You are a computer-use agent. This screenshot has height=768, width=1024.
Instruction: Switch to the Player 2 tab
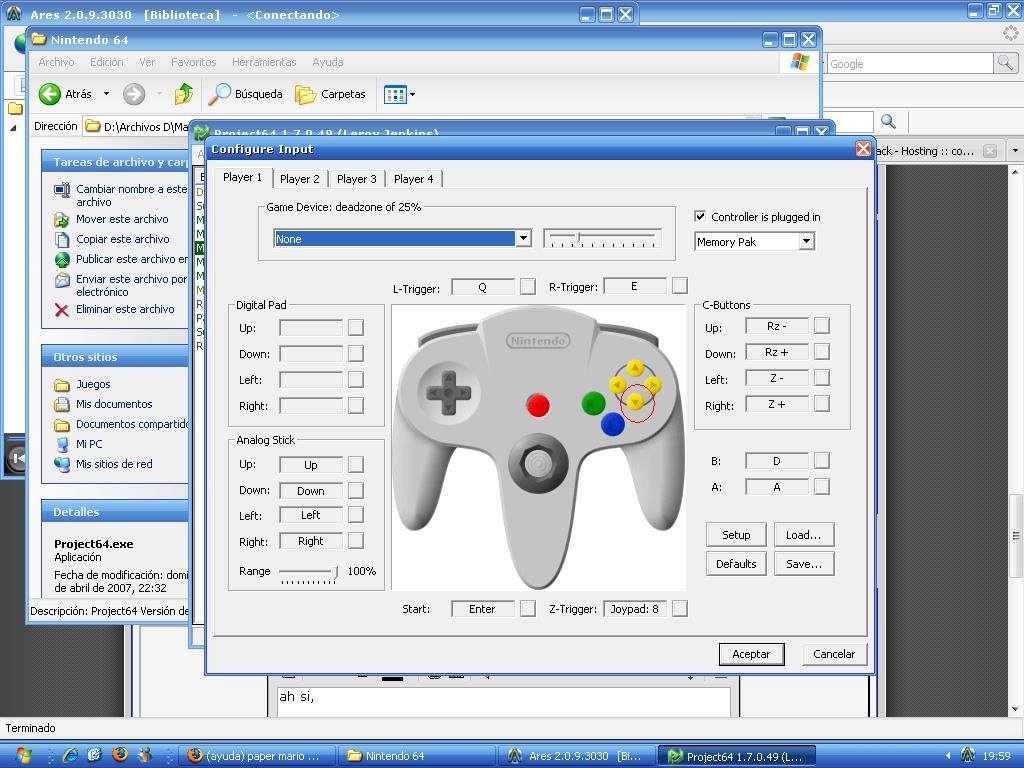(299, 179)
